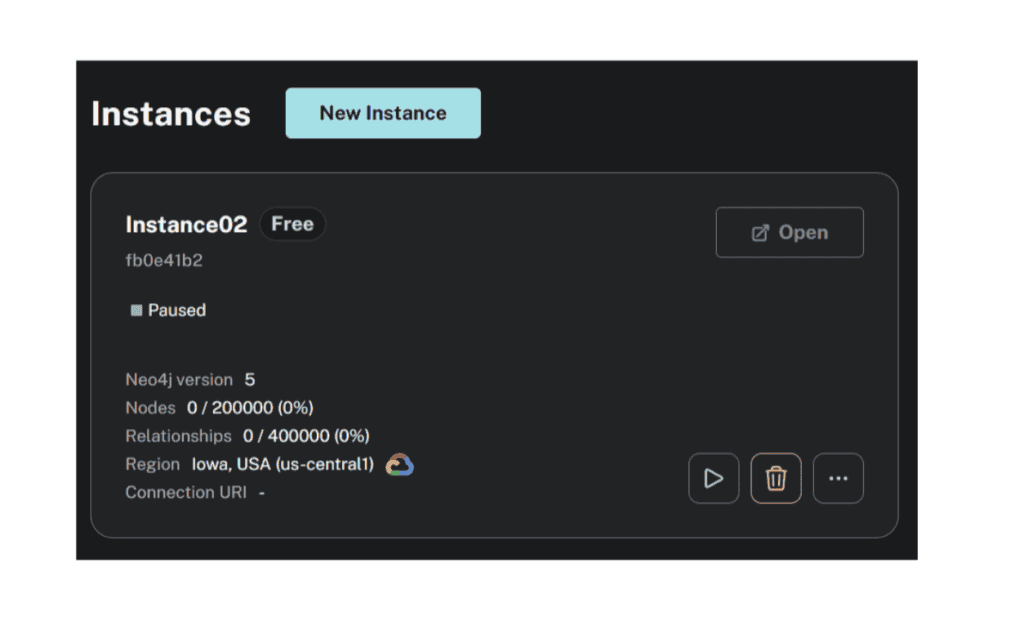Open the three-dot more options menu
Screen dimensions: 1024x639
[x=838, y=478]
